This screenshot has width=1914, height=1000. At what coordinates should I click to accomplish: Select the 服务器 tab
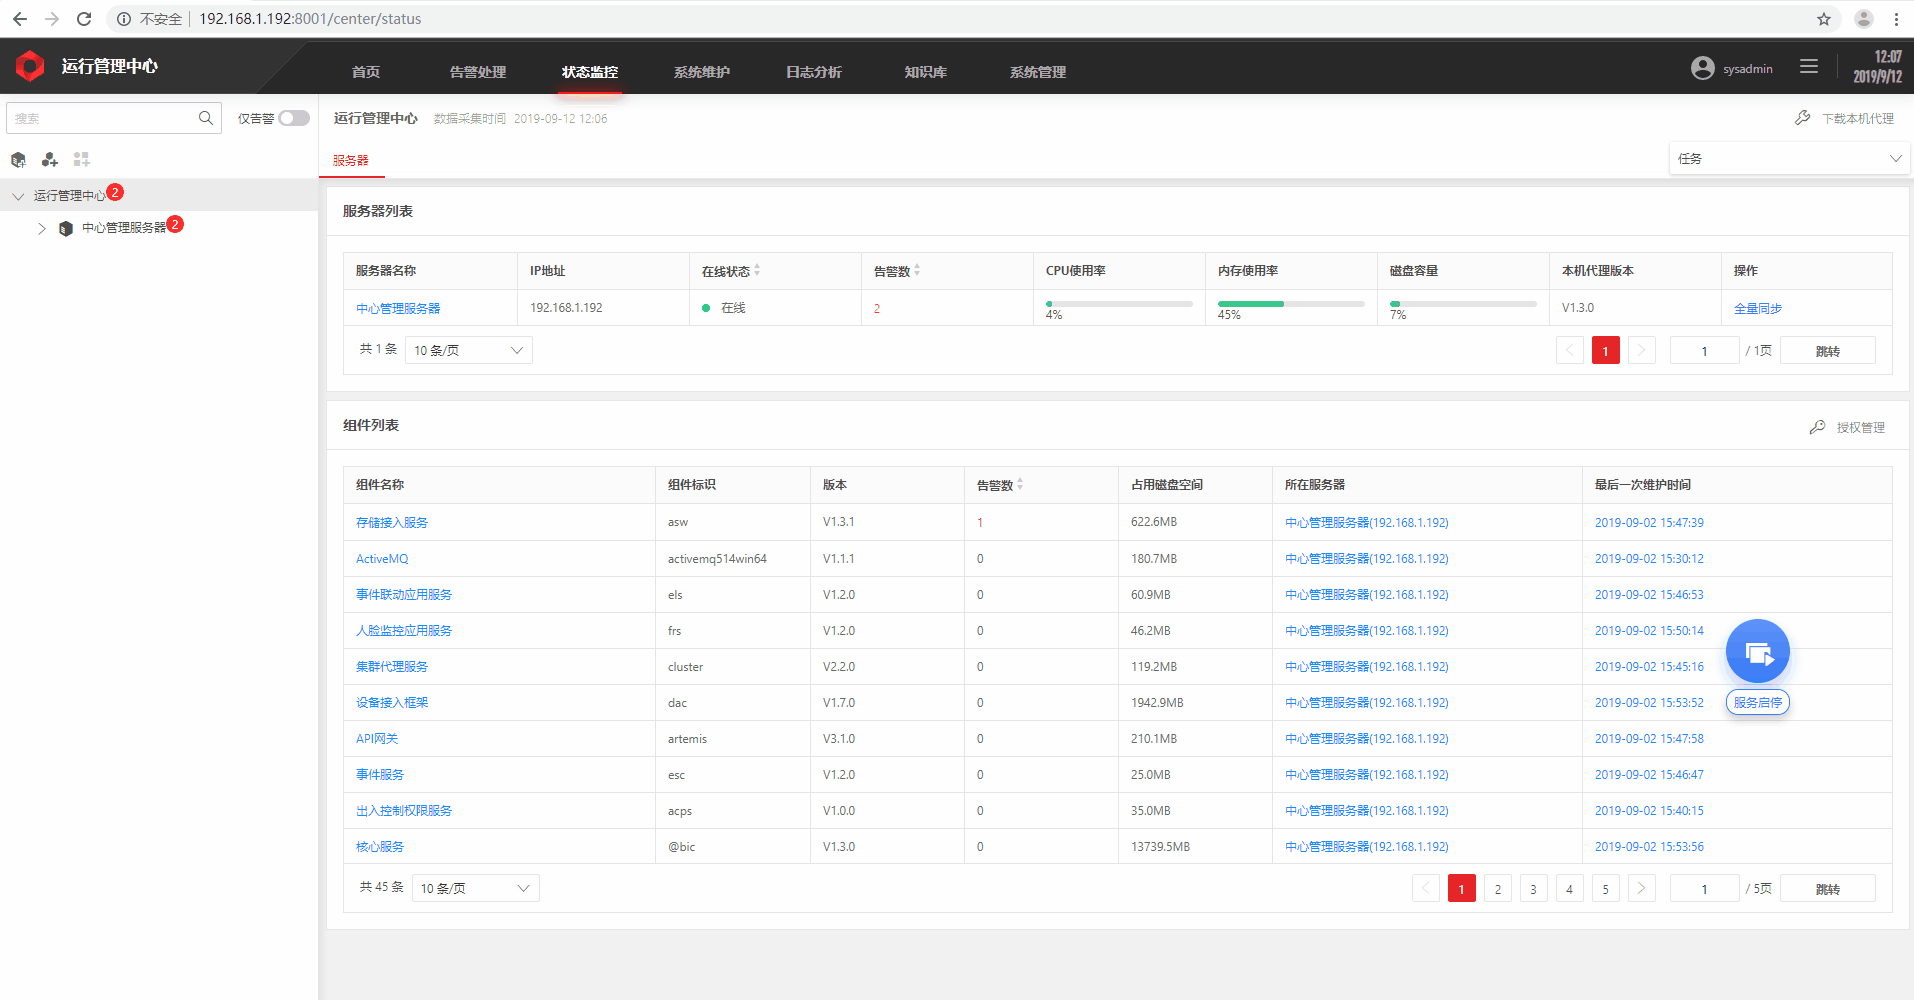(x=351, y=160)
